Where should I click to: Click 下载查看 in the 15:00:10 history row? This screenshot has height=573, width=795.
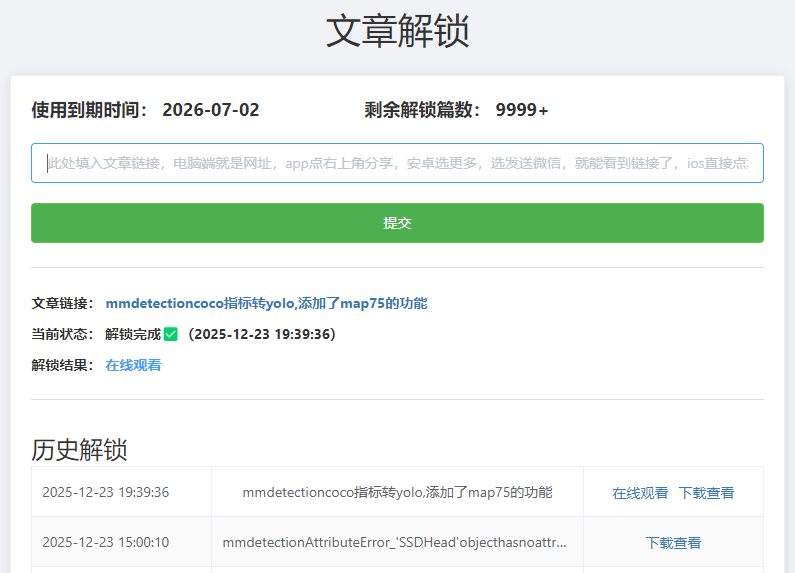pos(673,543)
